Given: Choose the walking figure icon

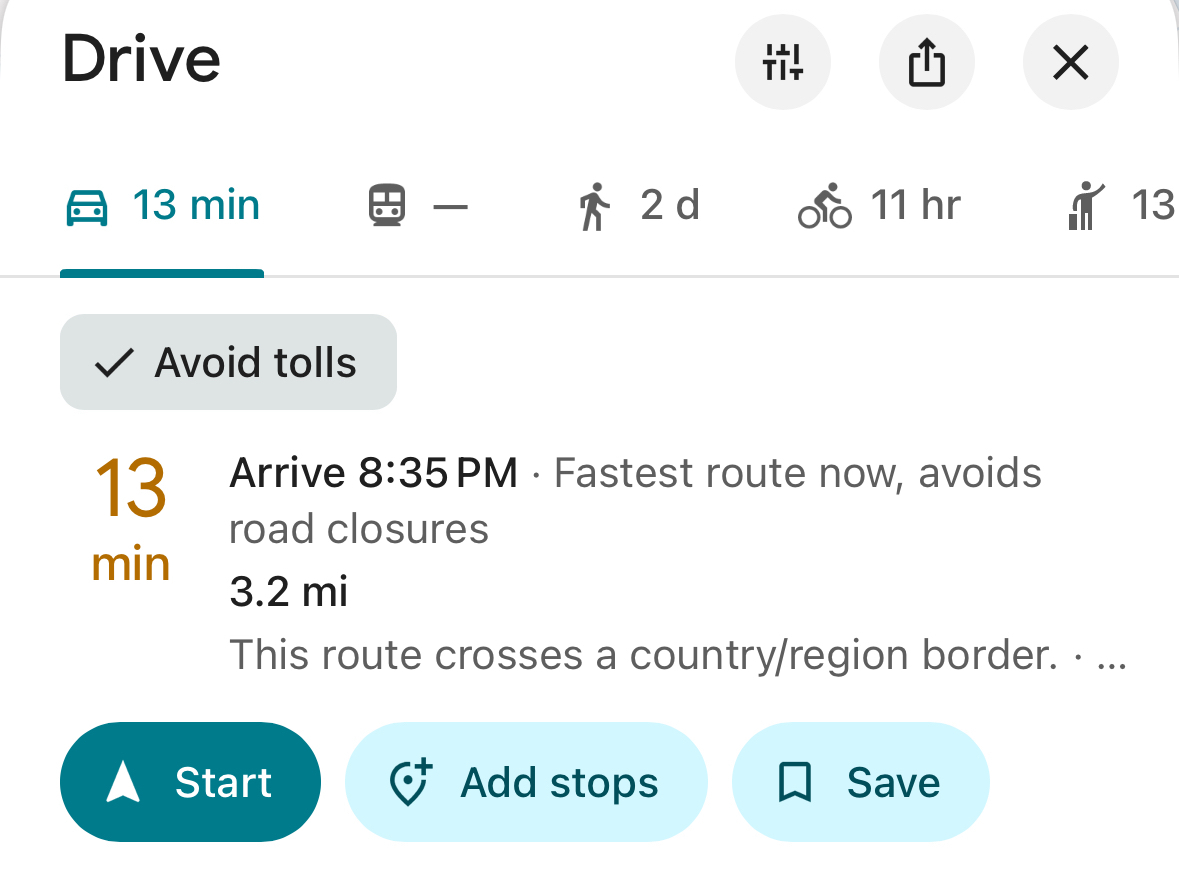Looking at the screenshot, I should click(594, 208).
